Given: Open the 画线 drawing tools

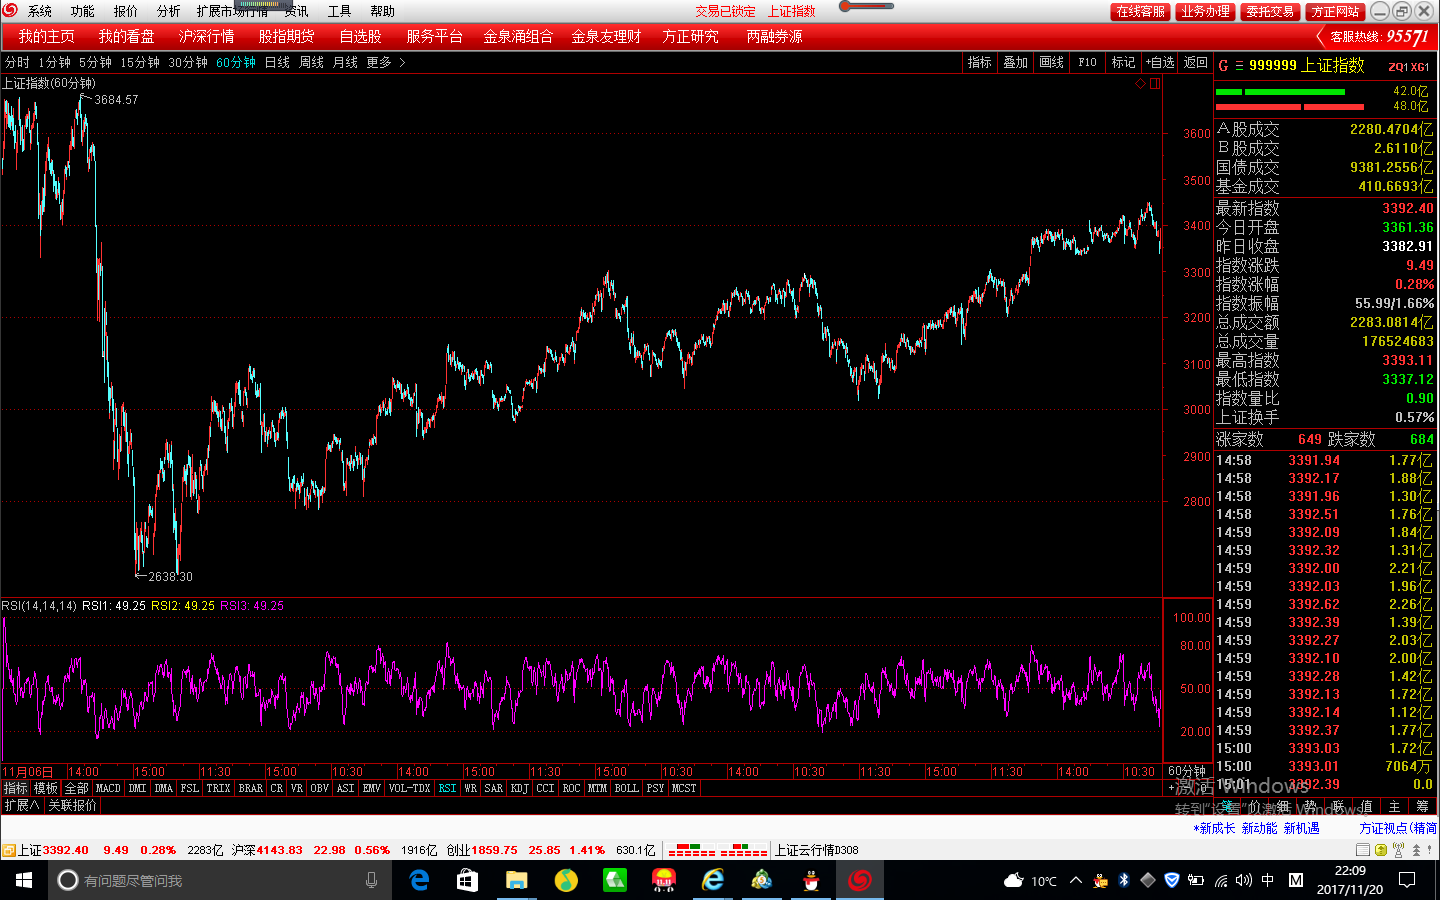Looking at the screenshot, I should [x=1051, y=62].
